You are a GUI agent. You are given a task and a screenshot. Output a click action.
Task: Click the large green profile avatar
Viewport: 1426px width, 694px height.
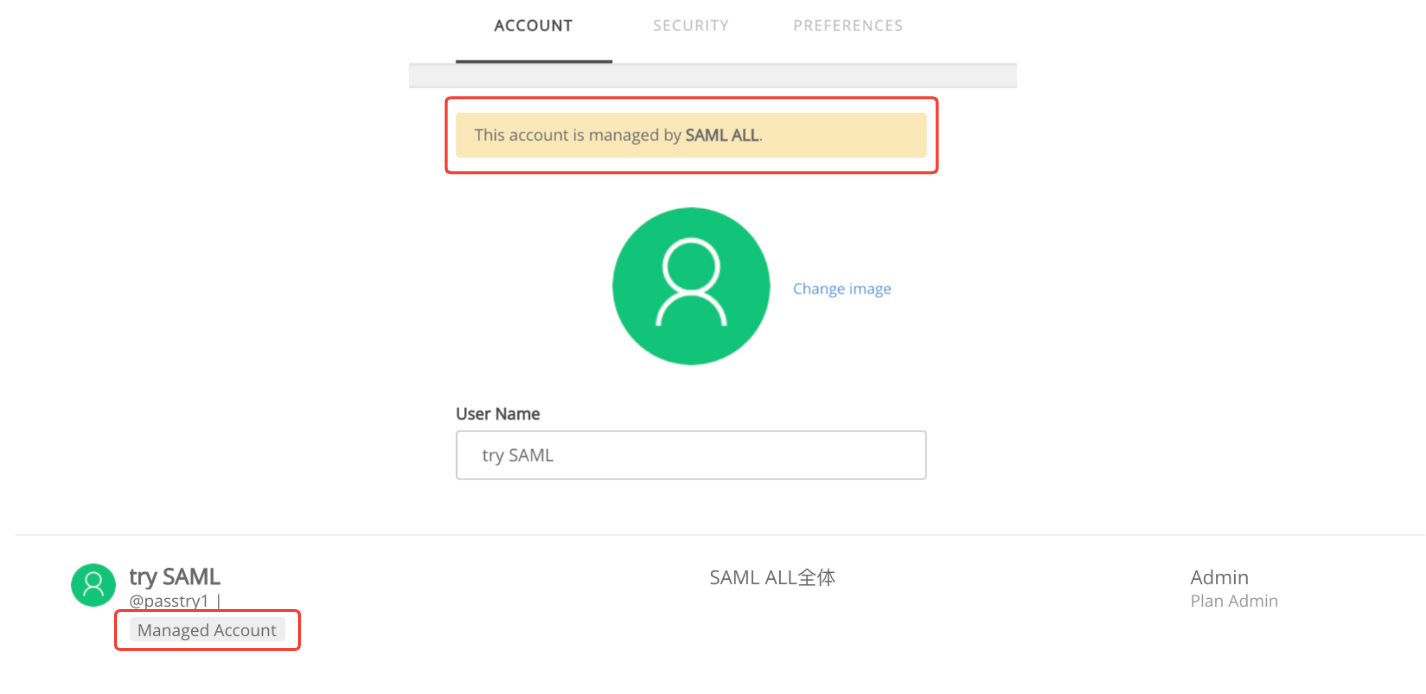point(691,286)
